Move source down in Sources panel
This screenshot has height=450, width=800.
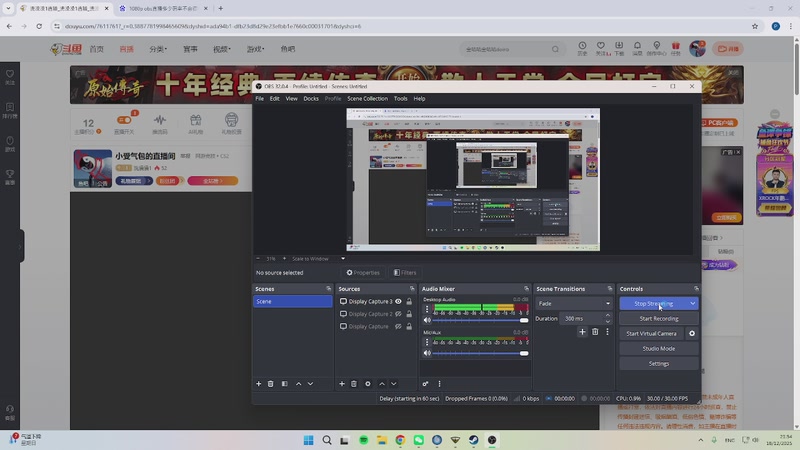pyautogui.click(x=393, y=384)
